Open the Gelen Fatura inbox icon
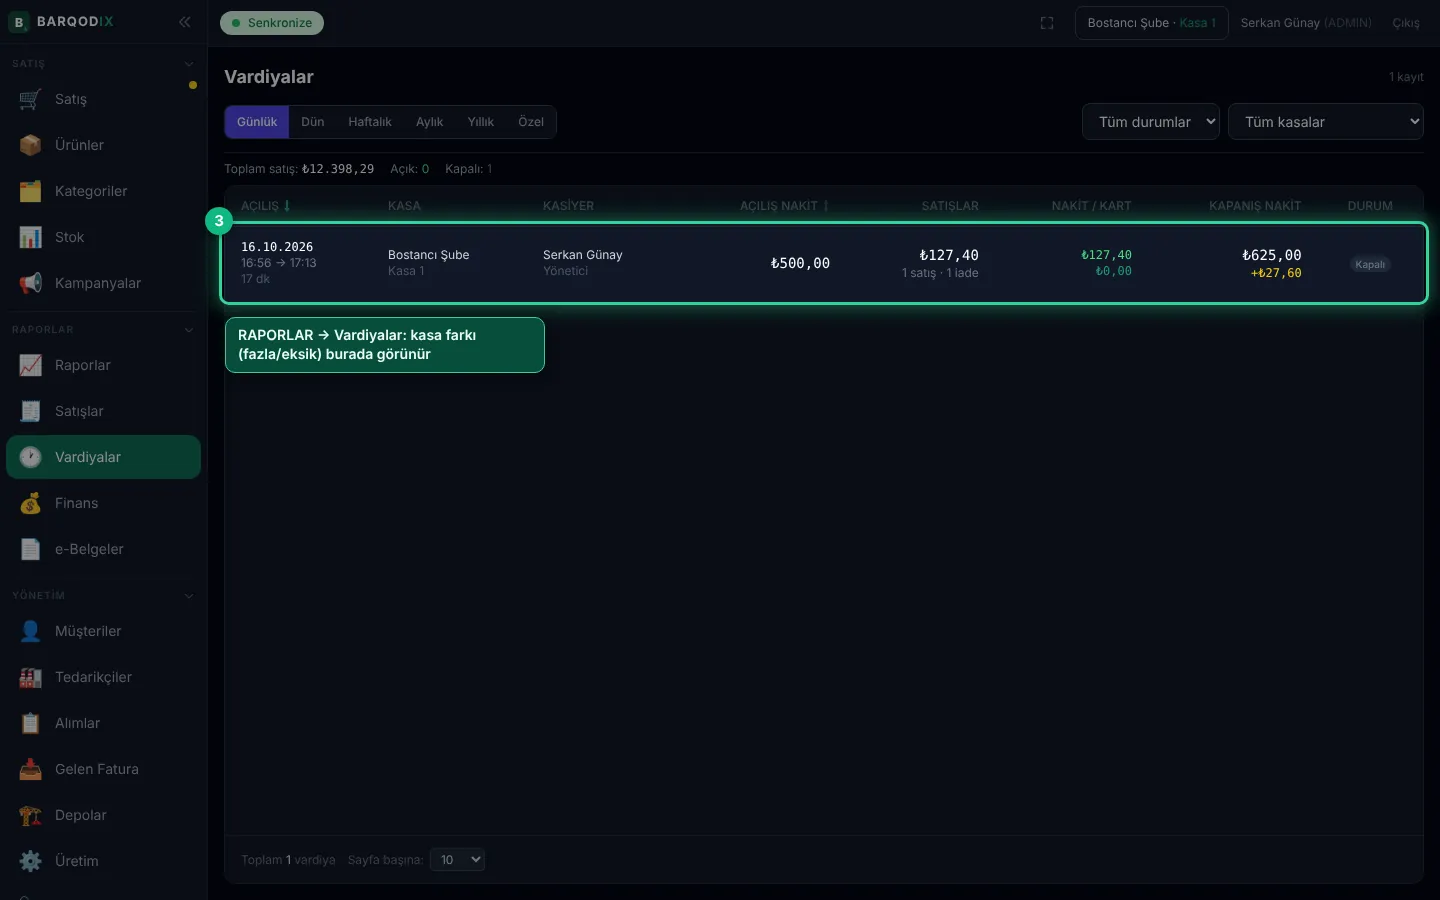 coord(31,769)
